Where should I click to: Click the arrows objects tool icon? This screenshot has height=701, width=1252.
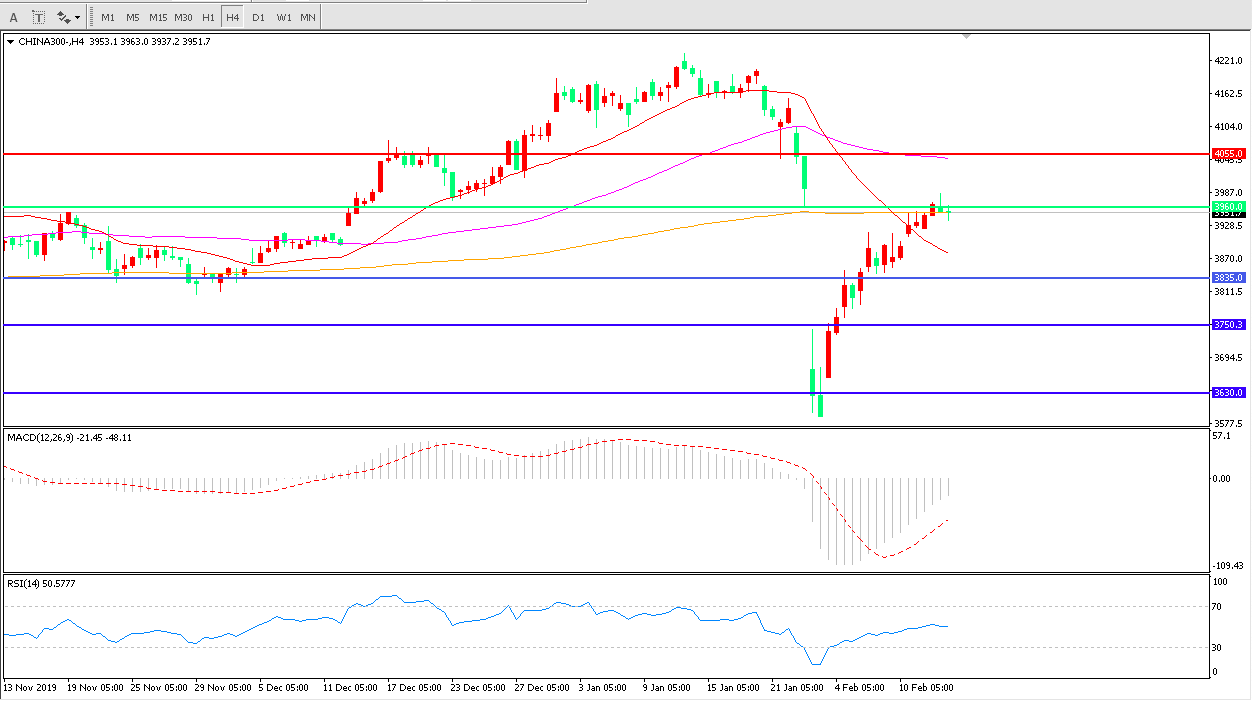(63, 17)
